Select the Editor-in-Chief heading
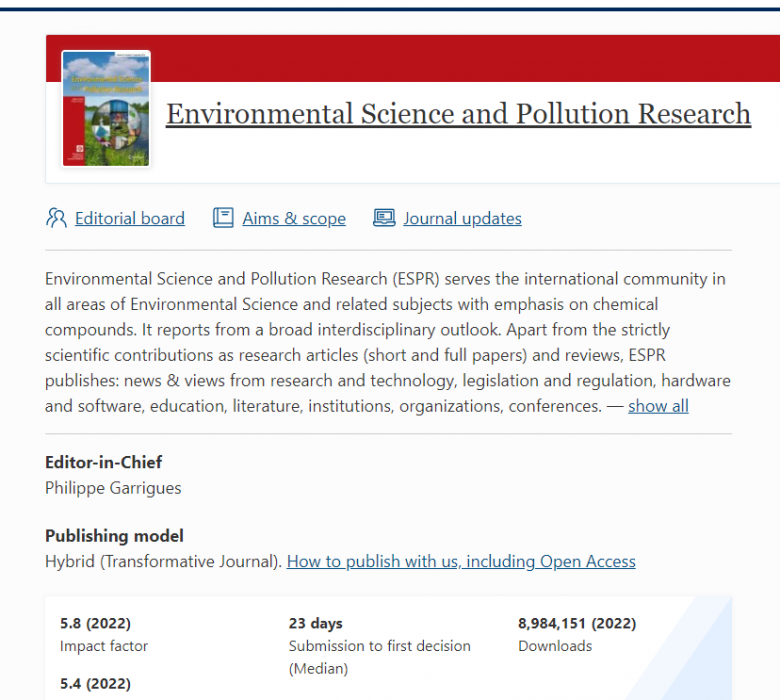The image size is (780, 700). [103, 462]
